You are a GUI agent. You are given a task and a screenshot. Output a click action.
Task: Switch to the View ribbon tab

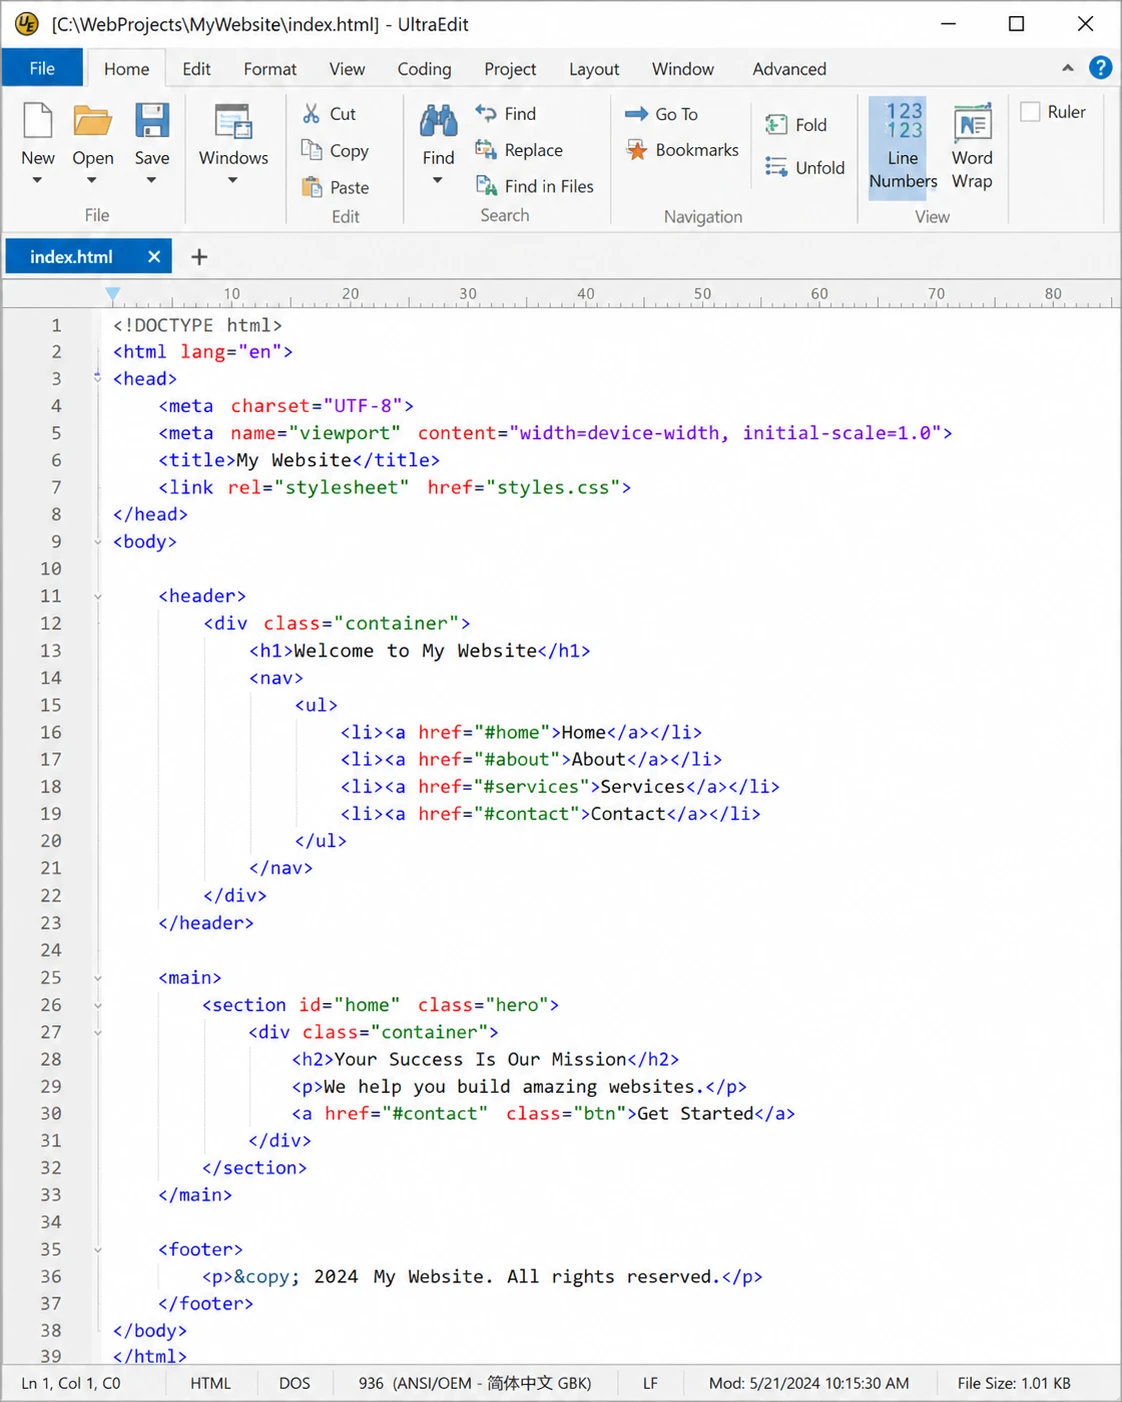pos(347,69)
